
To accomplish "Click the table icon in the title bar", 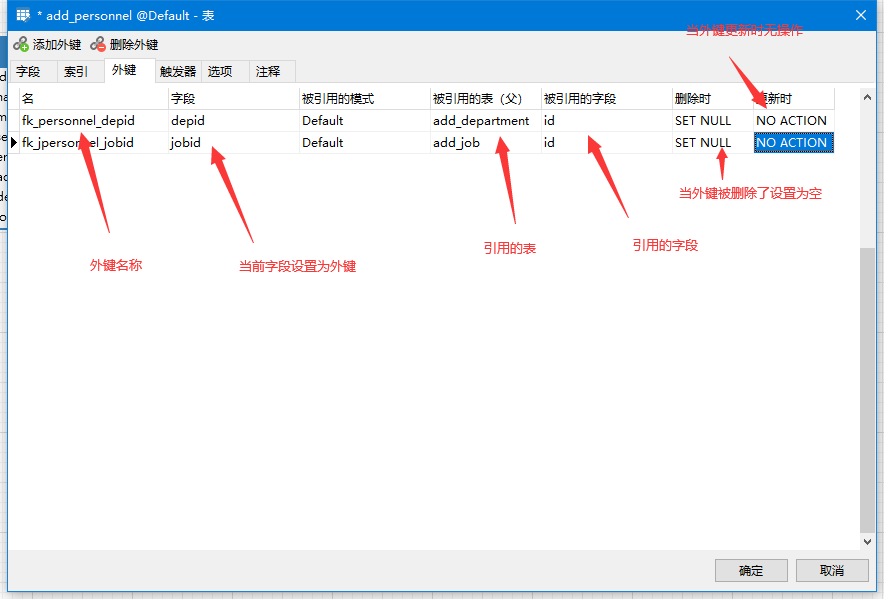I will click(23, 16).
